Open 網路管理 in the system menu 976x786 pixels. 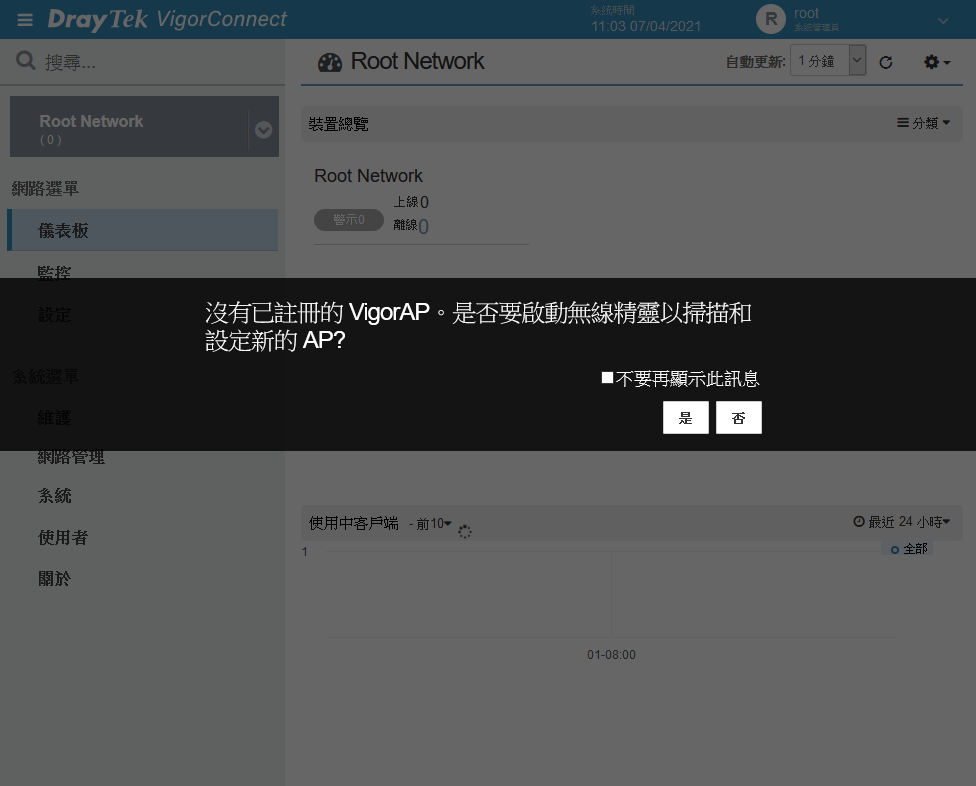coord(71,457)
